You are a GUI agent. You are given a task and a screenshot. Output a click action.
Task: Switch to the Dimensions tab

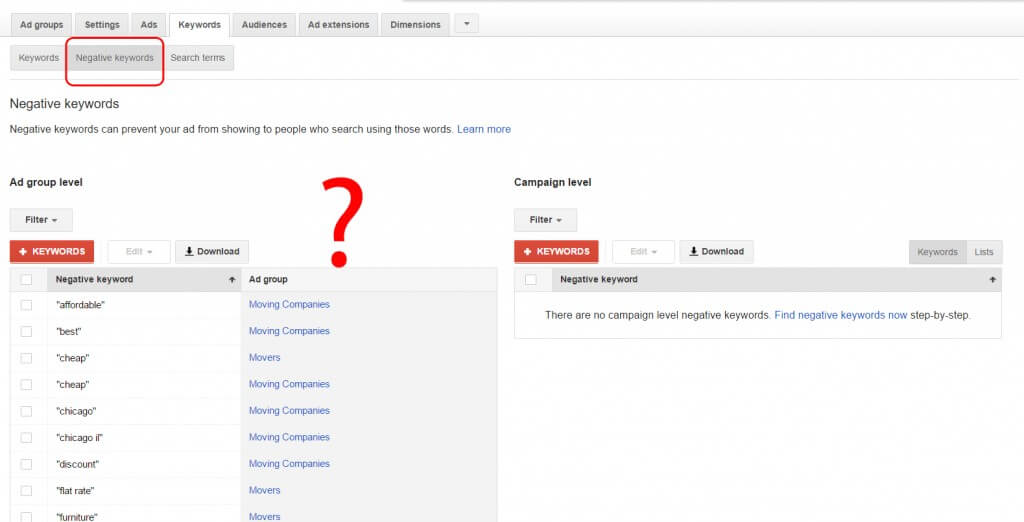pos(415,25)
